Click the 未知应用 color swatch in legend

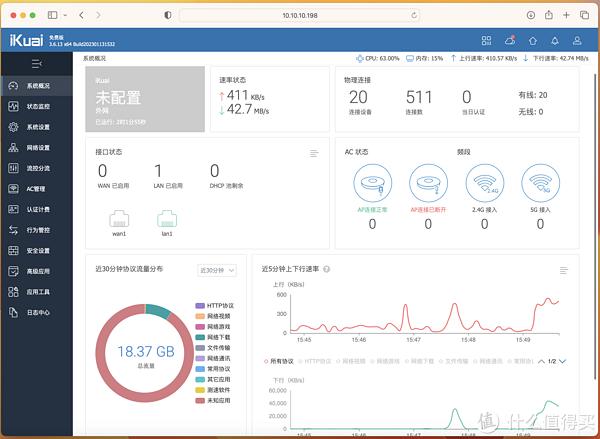coord(199,400)
